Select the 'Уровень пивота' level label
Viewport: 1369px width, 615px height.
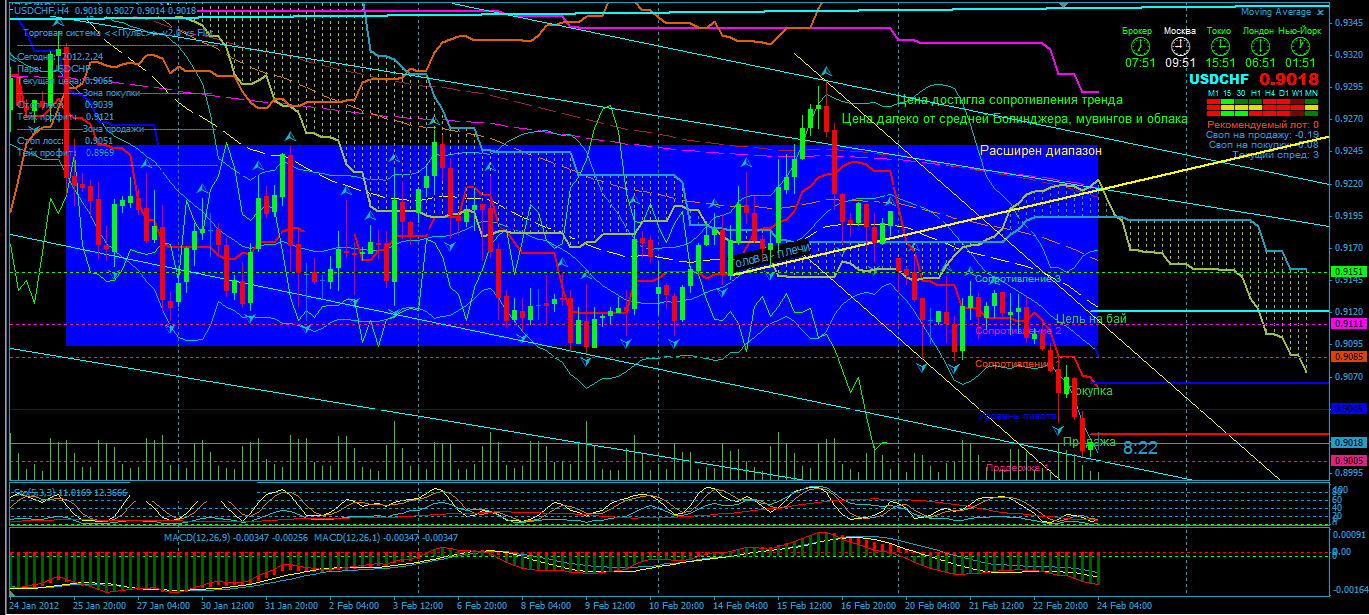(1018, 415)
